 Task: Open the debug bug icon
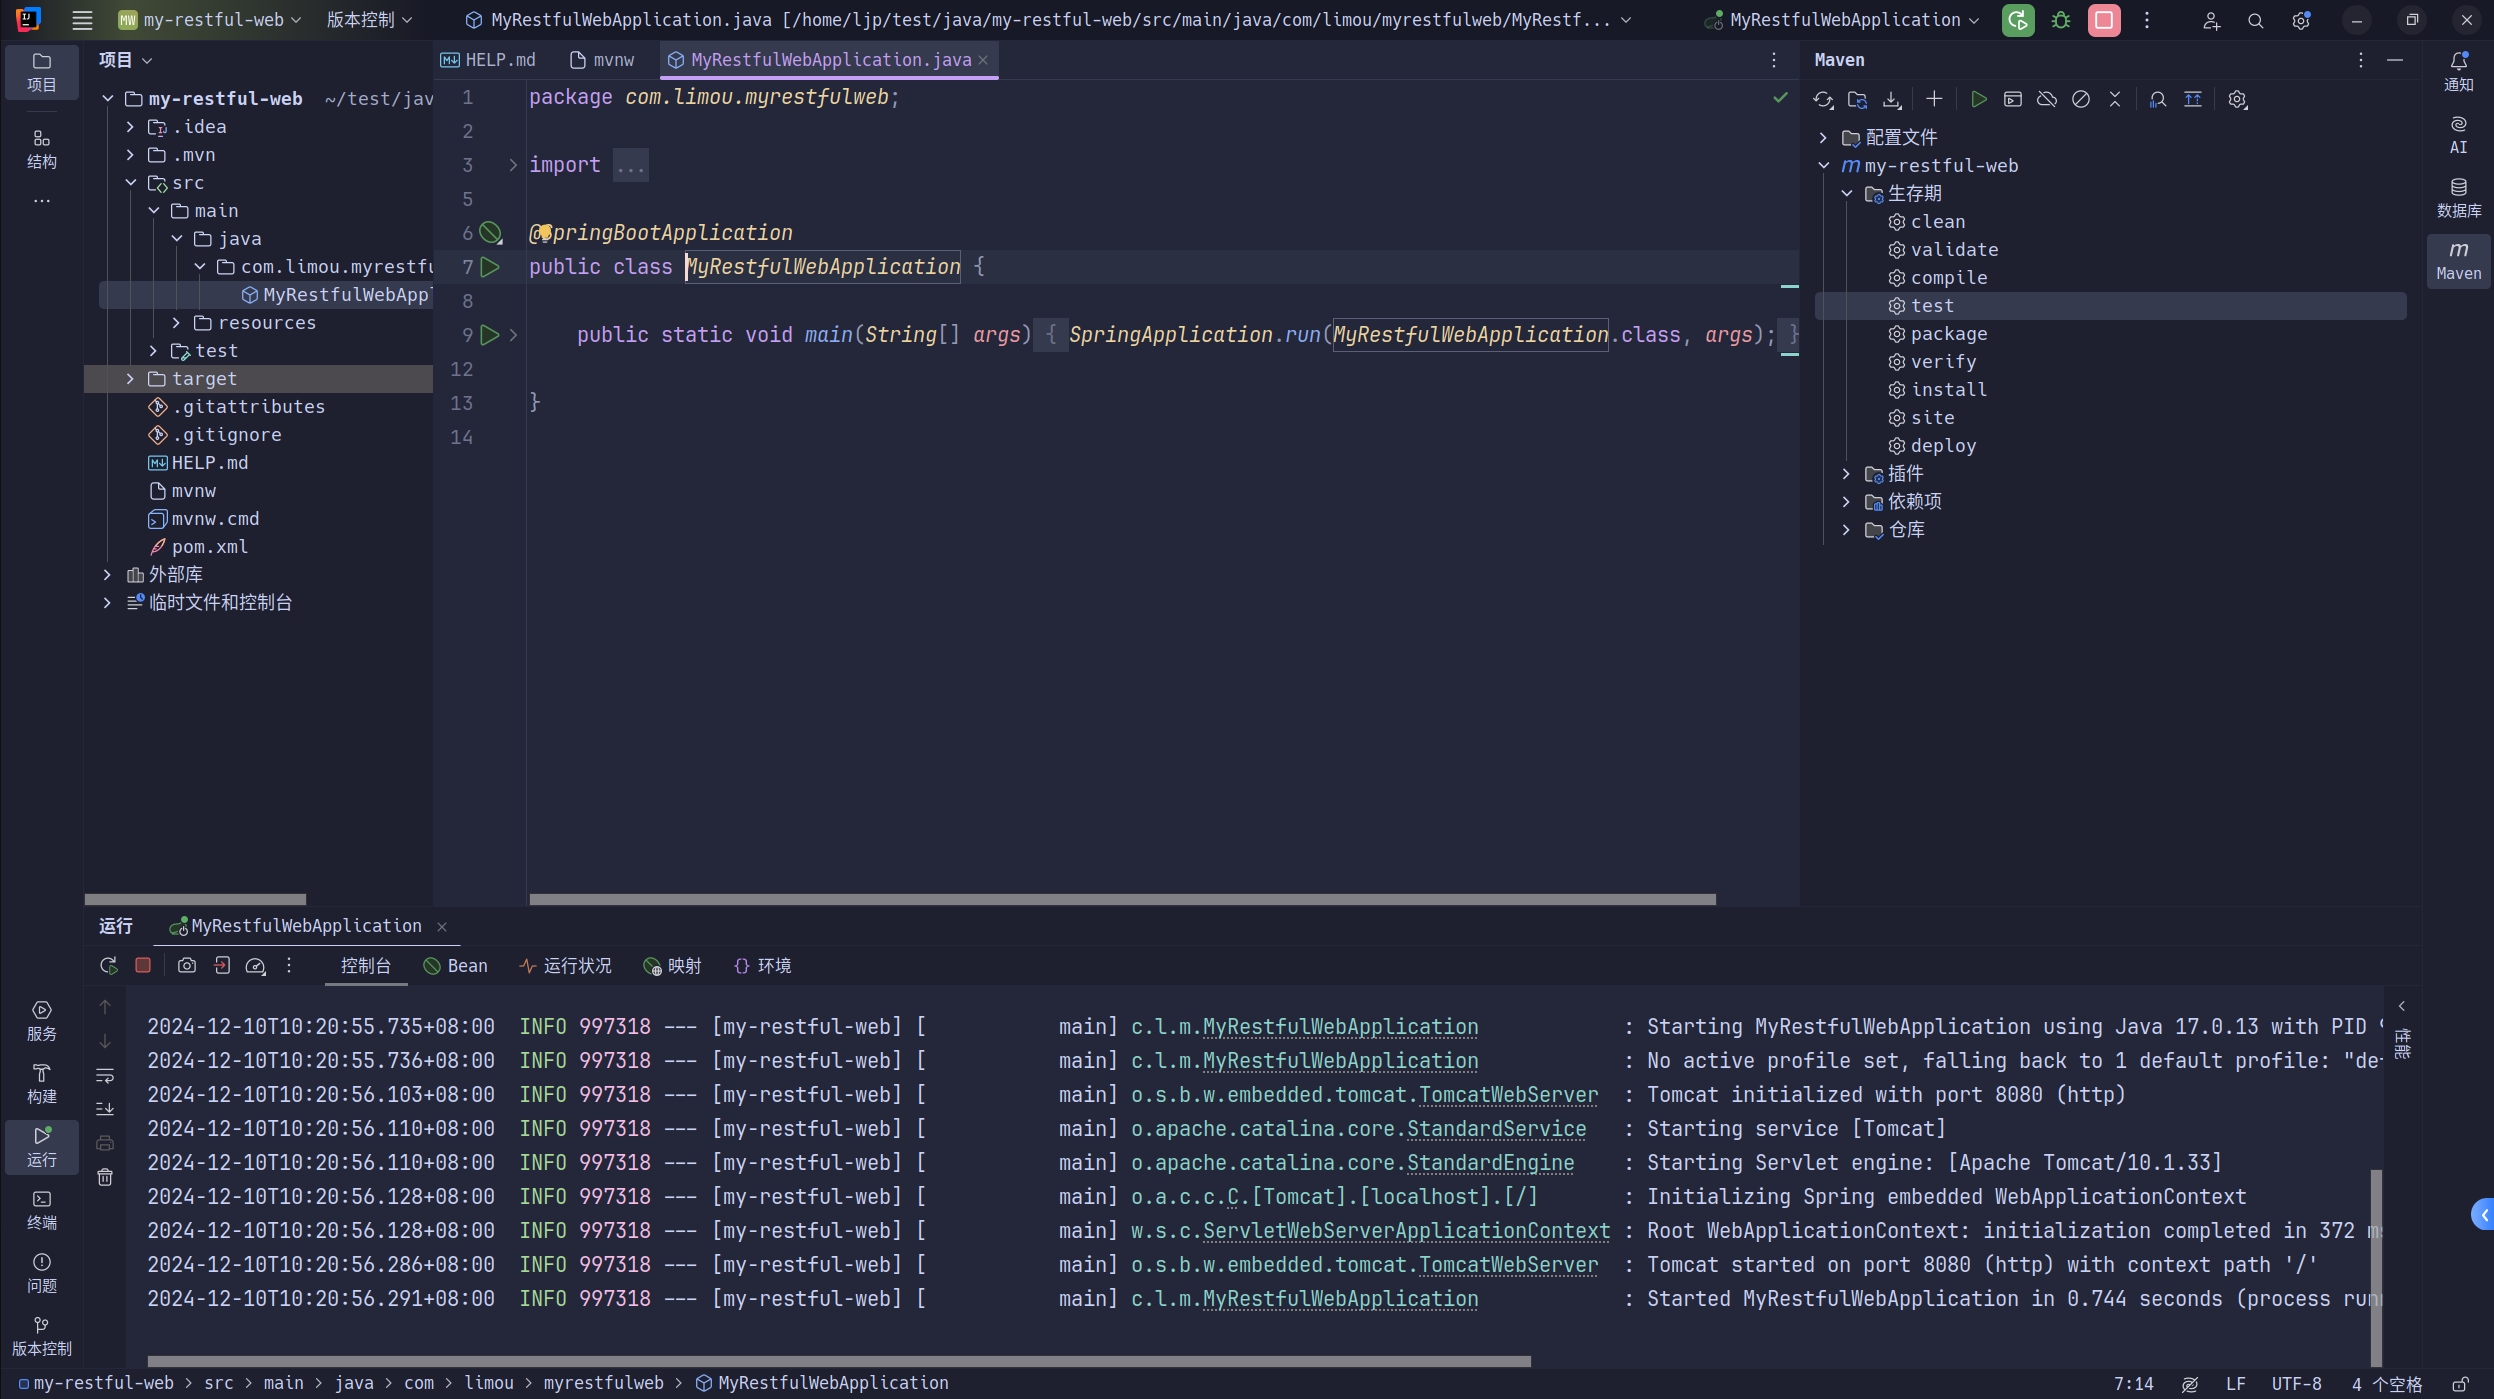pyautogui.click(x=2061, y=20)
